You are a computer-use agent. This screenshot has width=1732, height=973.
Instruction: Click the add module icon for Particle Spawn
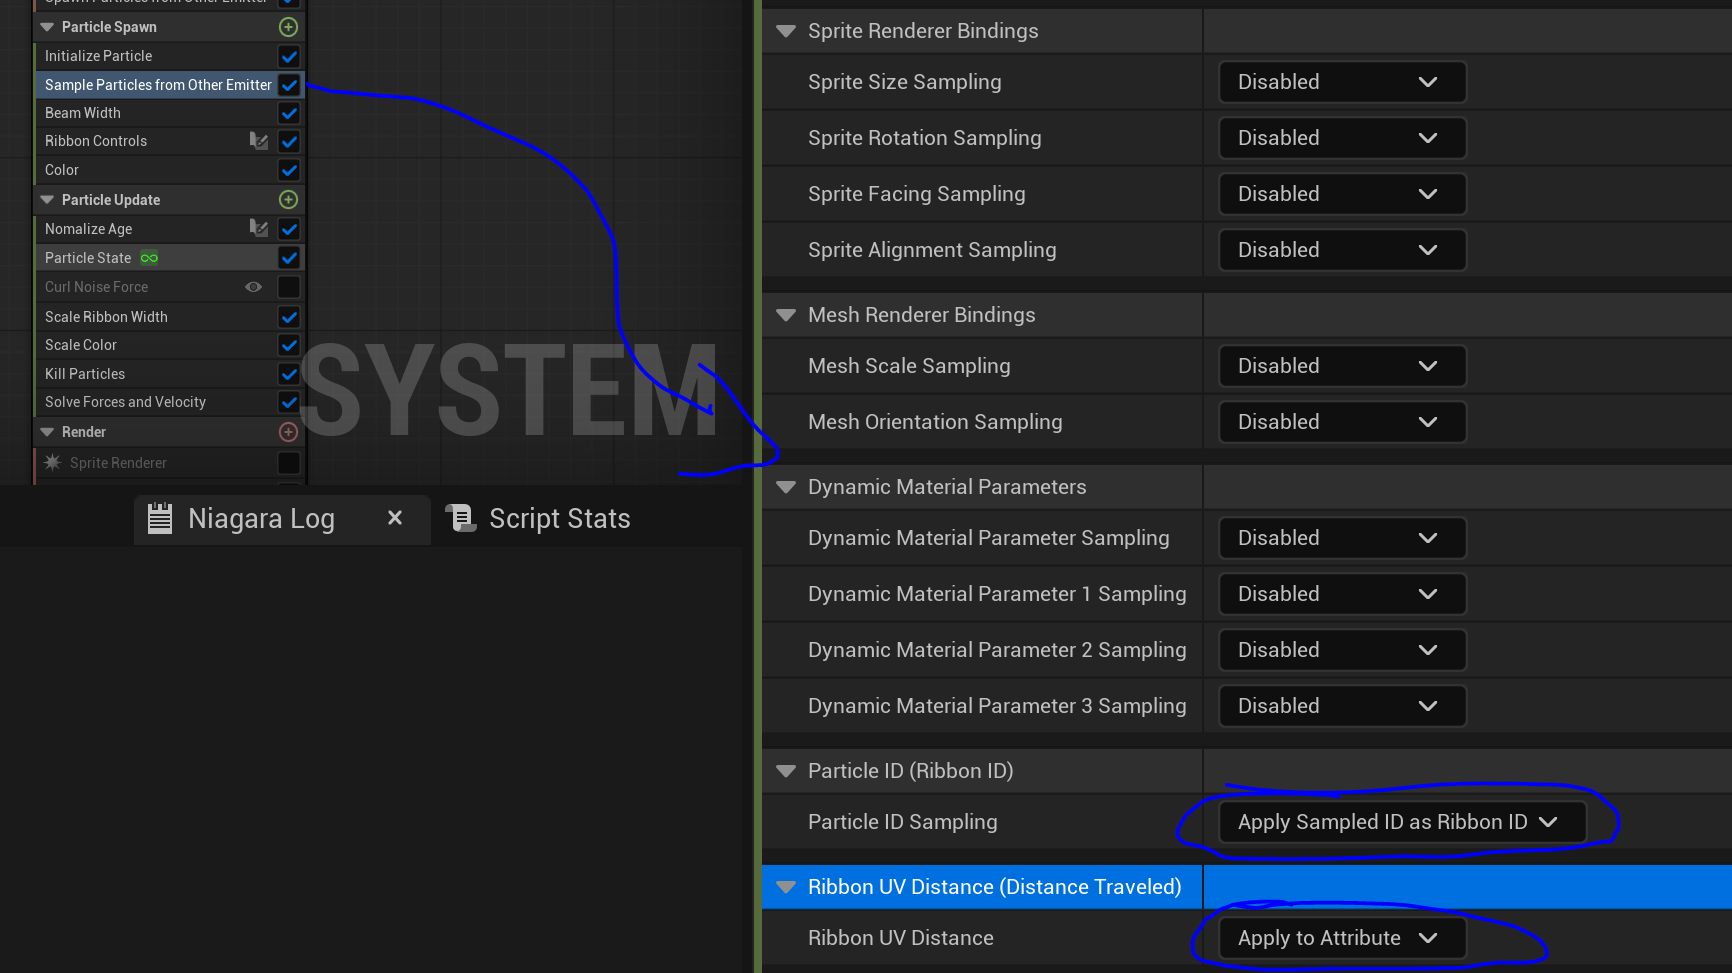(288, 27)
